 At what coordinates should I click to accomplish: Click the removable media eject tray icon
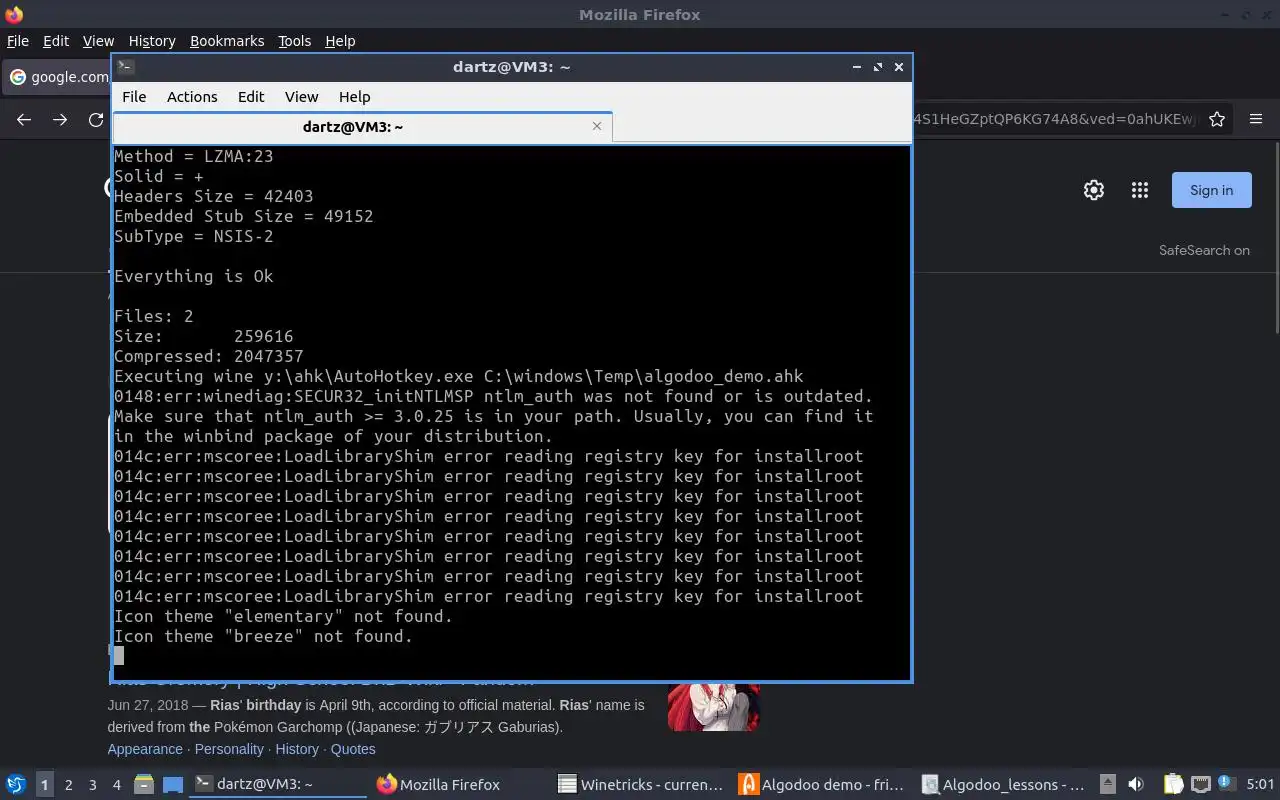coord(1108,785)
